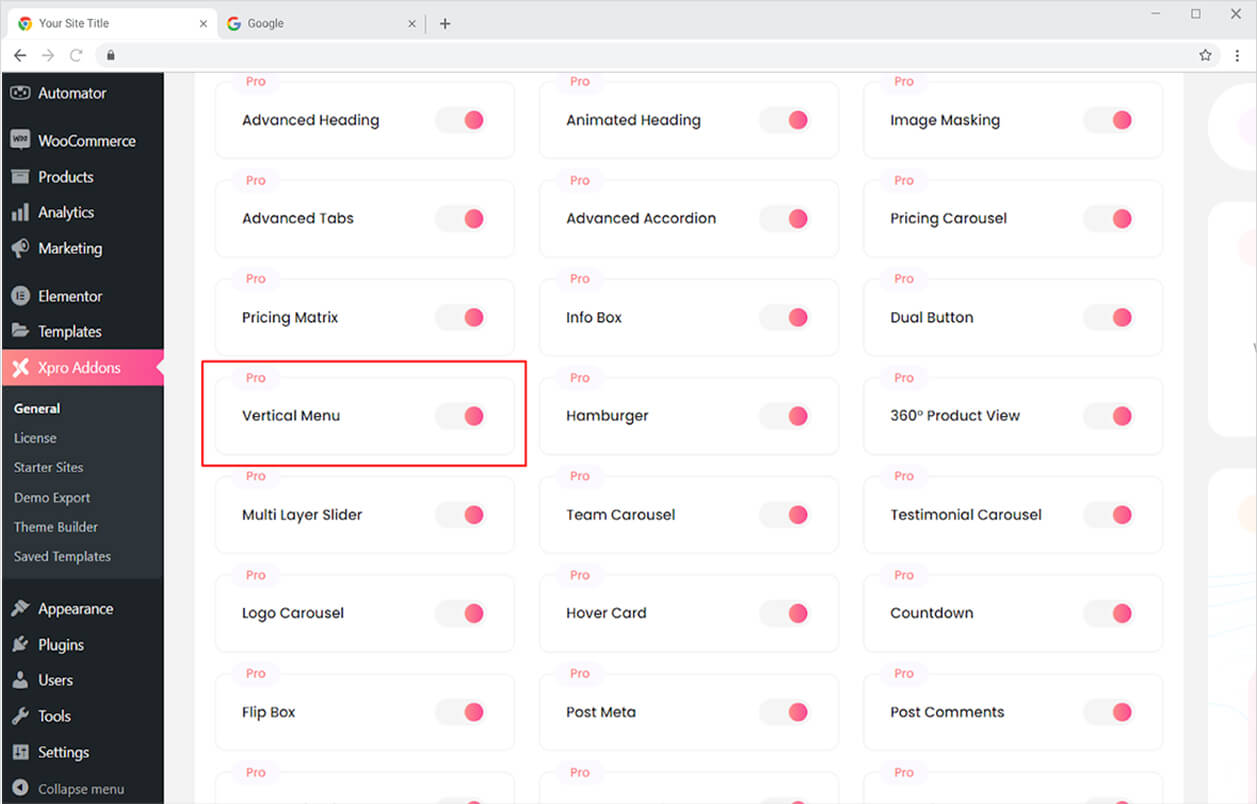Open the Chrome three-dot menu
Viewport: 1257px width, 804px height.
point(1237,56)
